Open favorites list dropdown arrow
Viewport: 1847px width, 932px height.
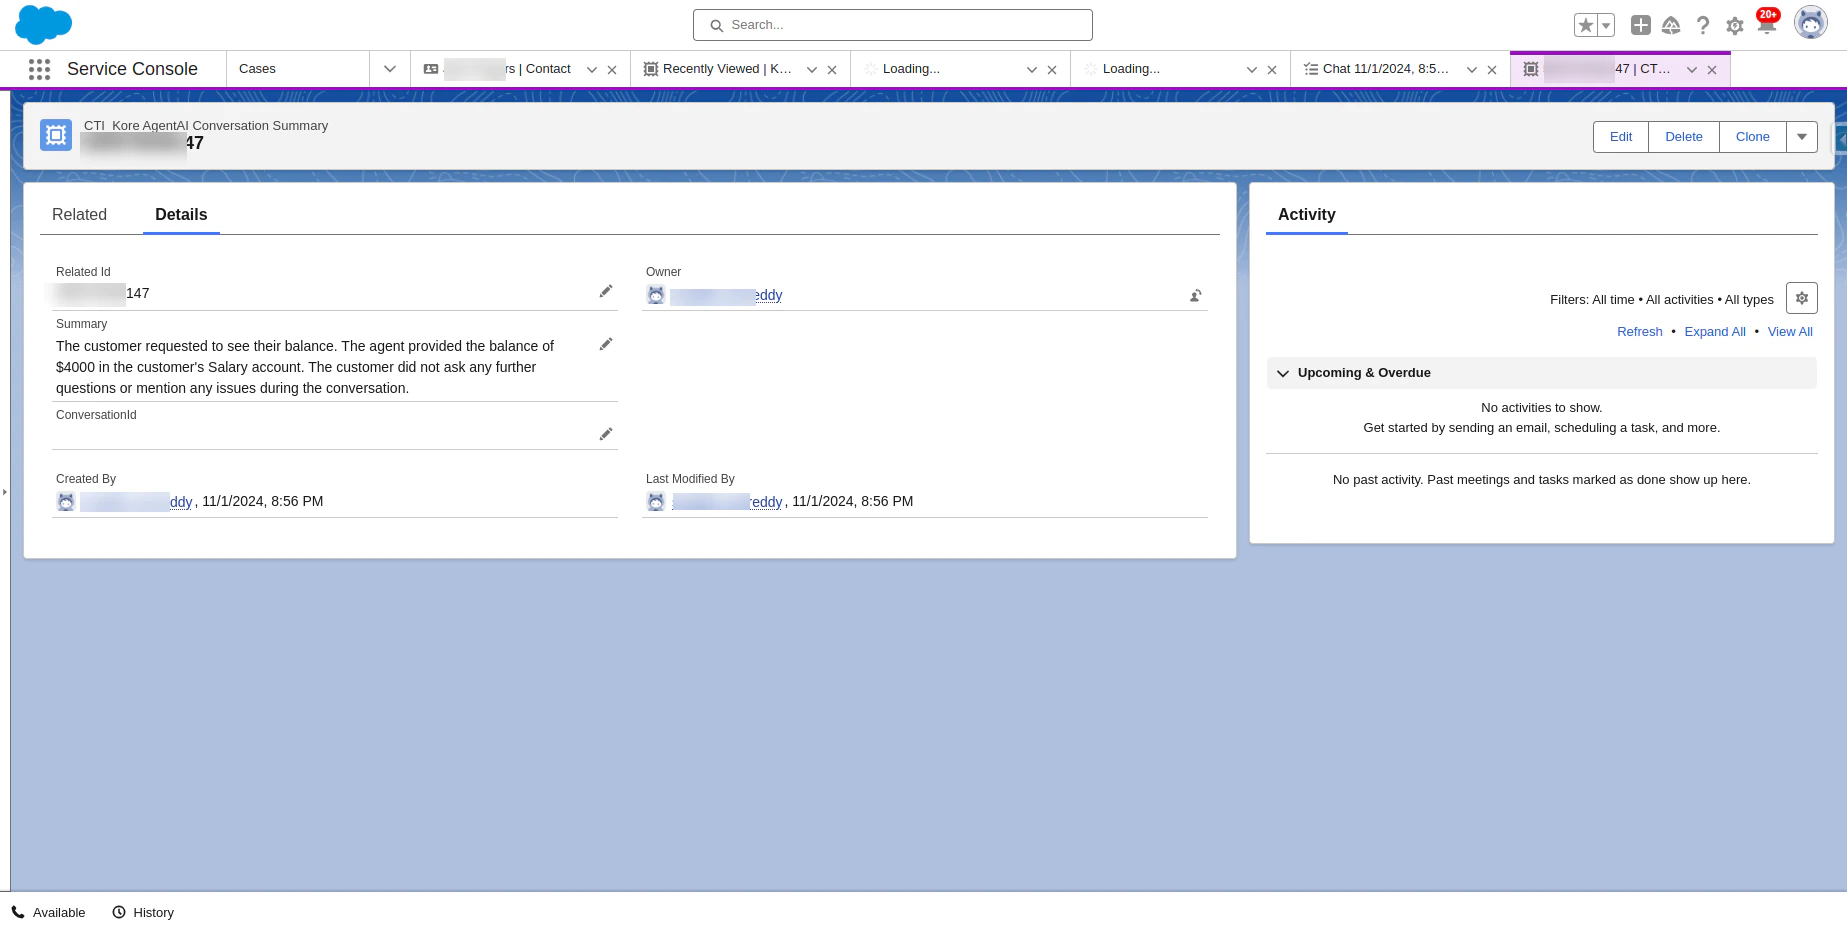1606,25
